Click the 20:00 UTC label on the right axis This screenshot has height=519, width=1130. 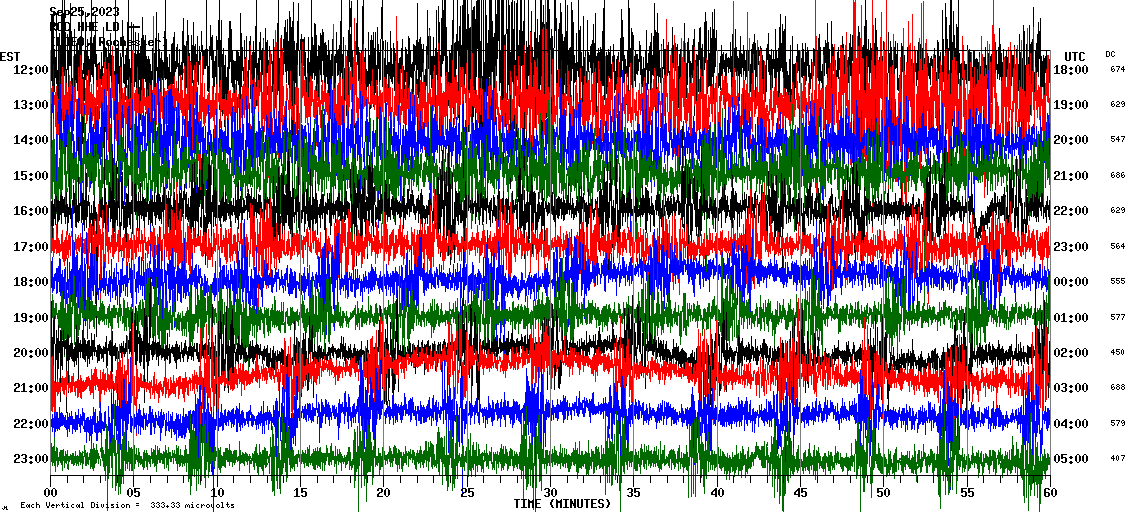tap(1070, 140)
